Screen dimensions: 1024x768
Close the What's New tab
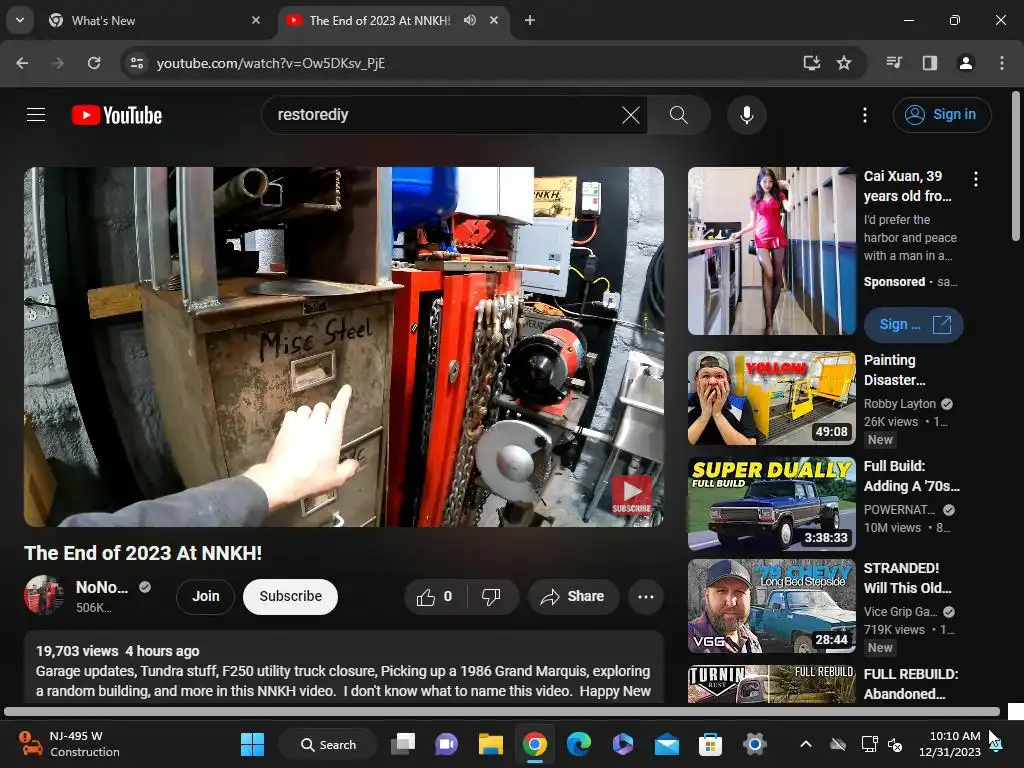[255, 20]
